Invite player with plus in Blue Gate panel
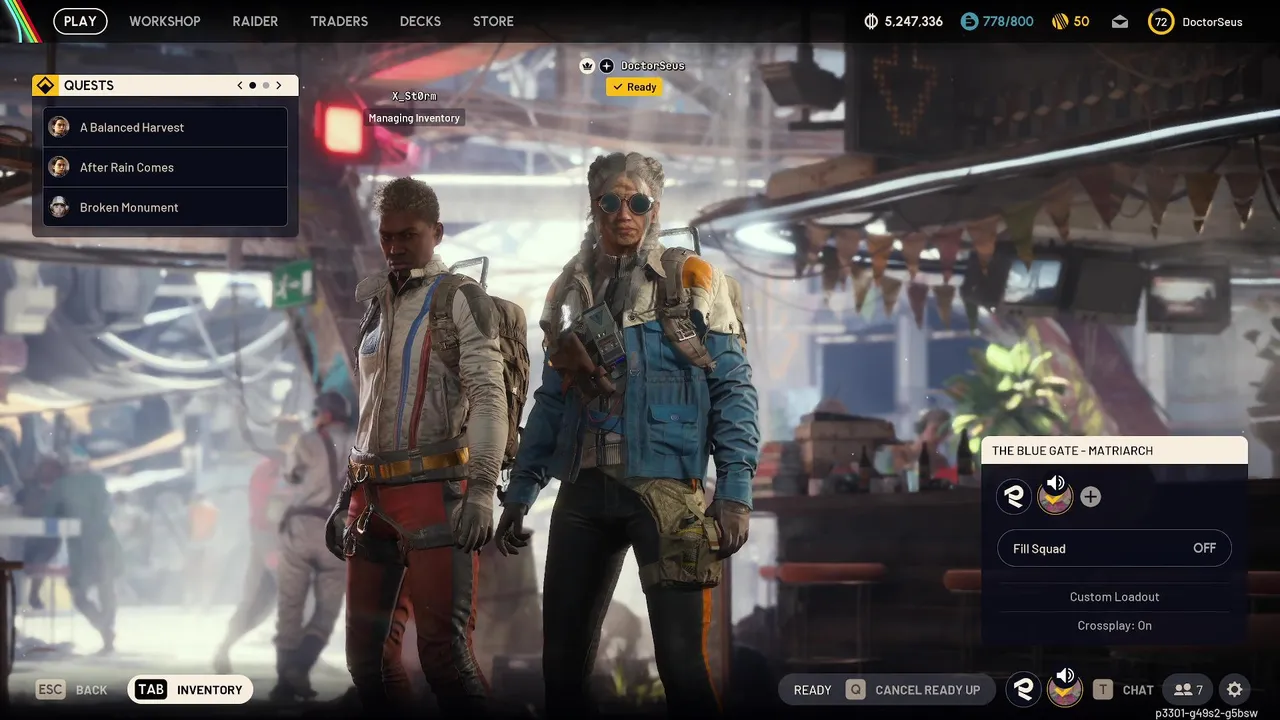Screen dimensions: 1280x720 1091,497
